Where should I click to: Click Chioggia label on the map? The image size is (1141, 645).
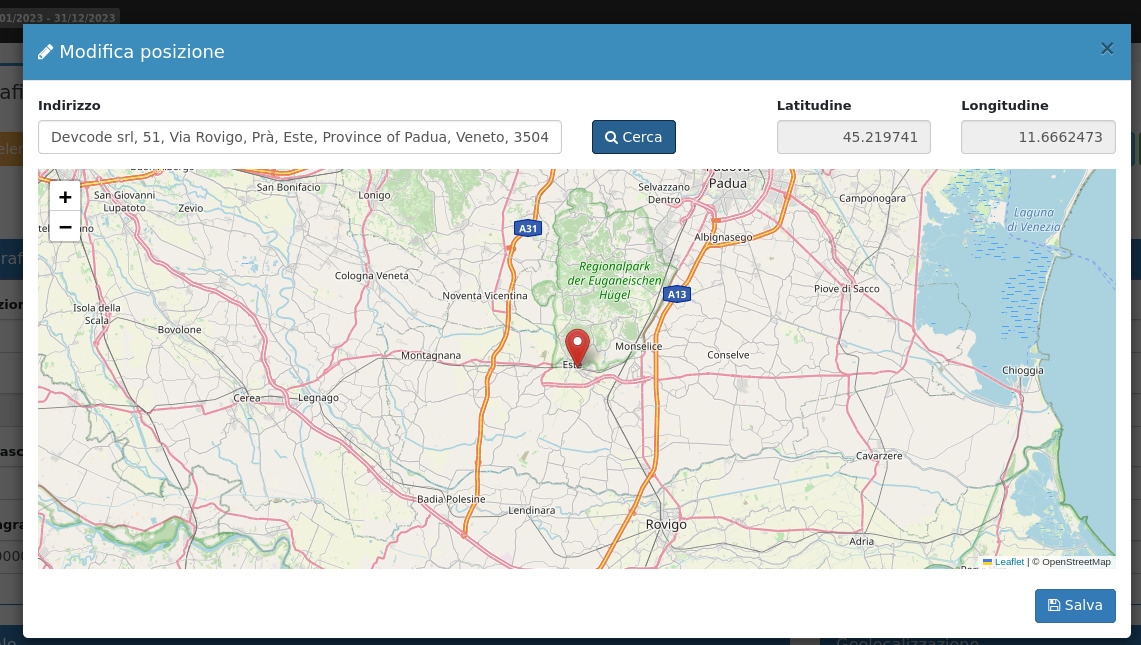click(x=1023, y=371)
